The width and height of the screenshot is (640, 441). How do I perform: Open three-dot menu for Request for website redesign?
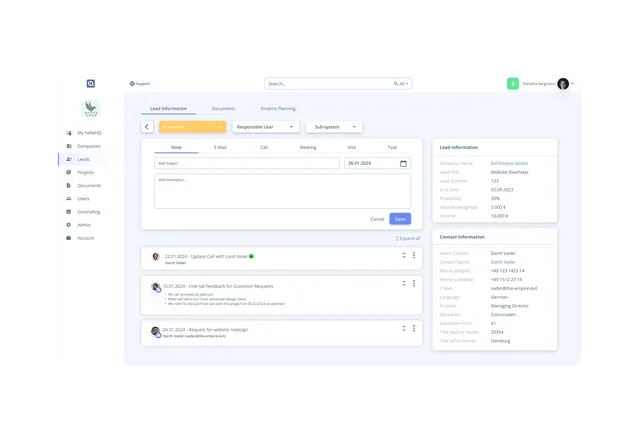(x=414, y=328)
